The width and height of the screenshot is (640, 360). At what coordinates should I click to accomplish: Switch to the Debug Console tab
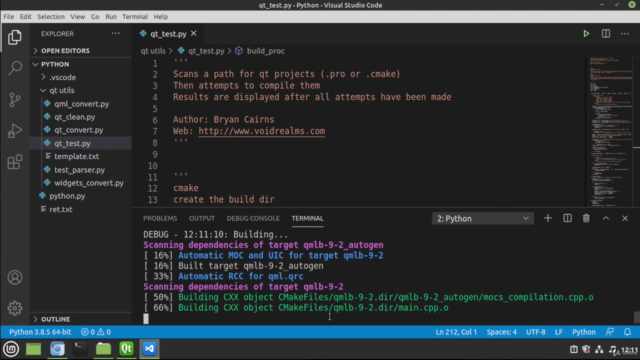click(253, 218)
